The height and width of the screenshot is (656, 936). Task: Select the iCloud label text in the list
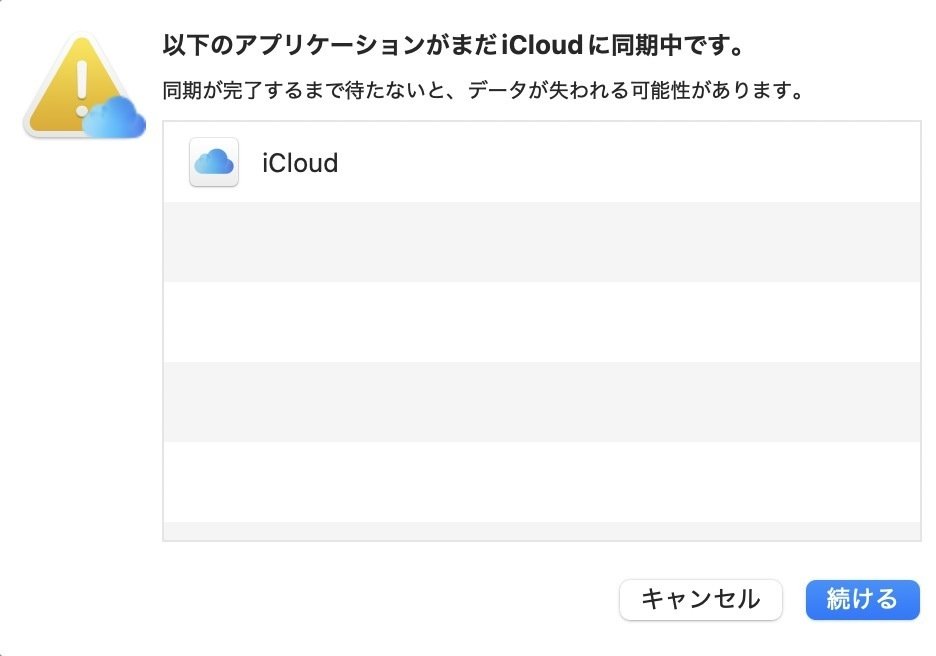point(300,162)
